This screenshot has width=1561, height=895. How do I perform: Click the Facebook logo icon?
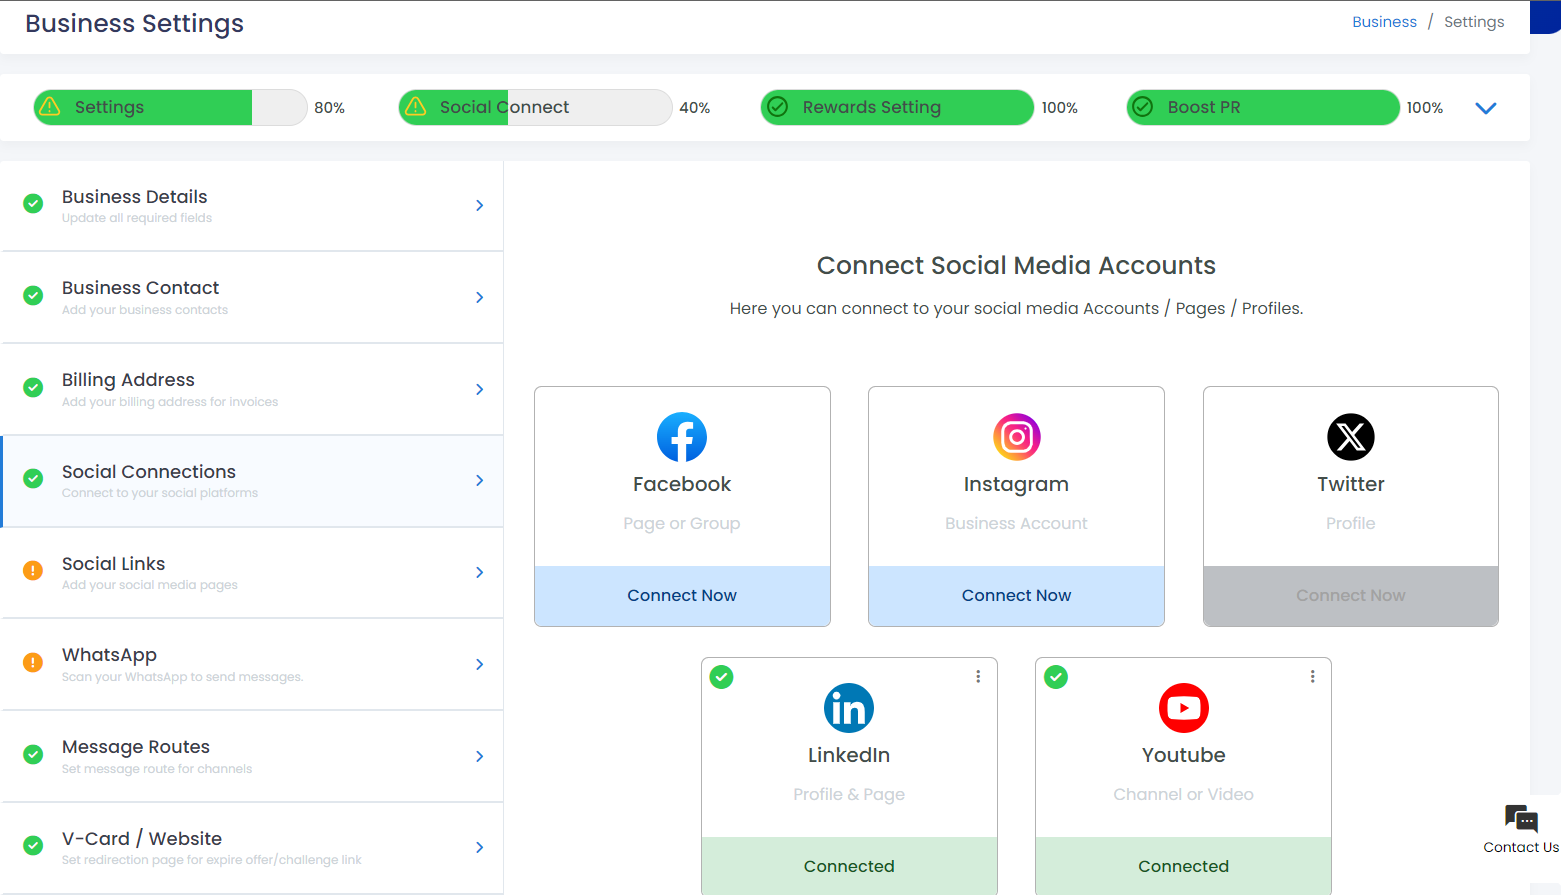tap(682, 437)
